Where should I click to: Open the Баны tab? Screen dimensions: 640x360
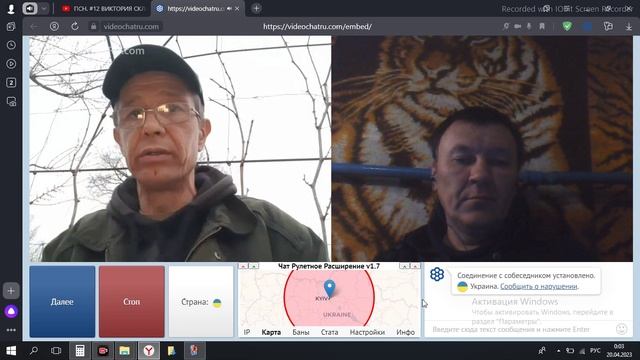click(301, 332)
